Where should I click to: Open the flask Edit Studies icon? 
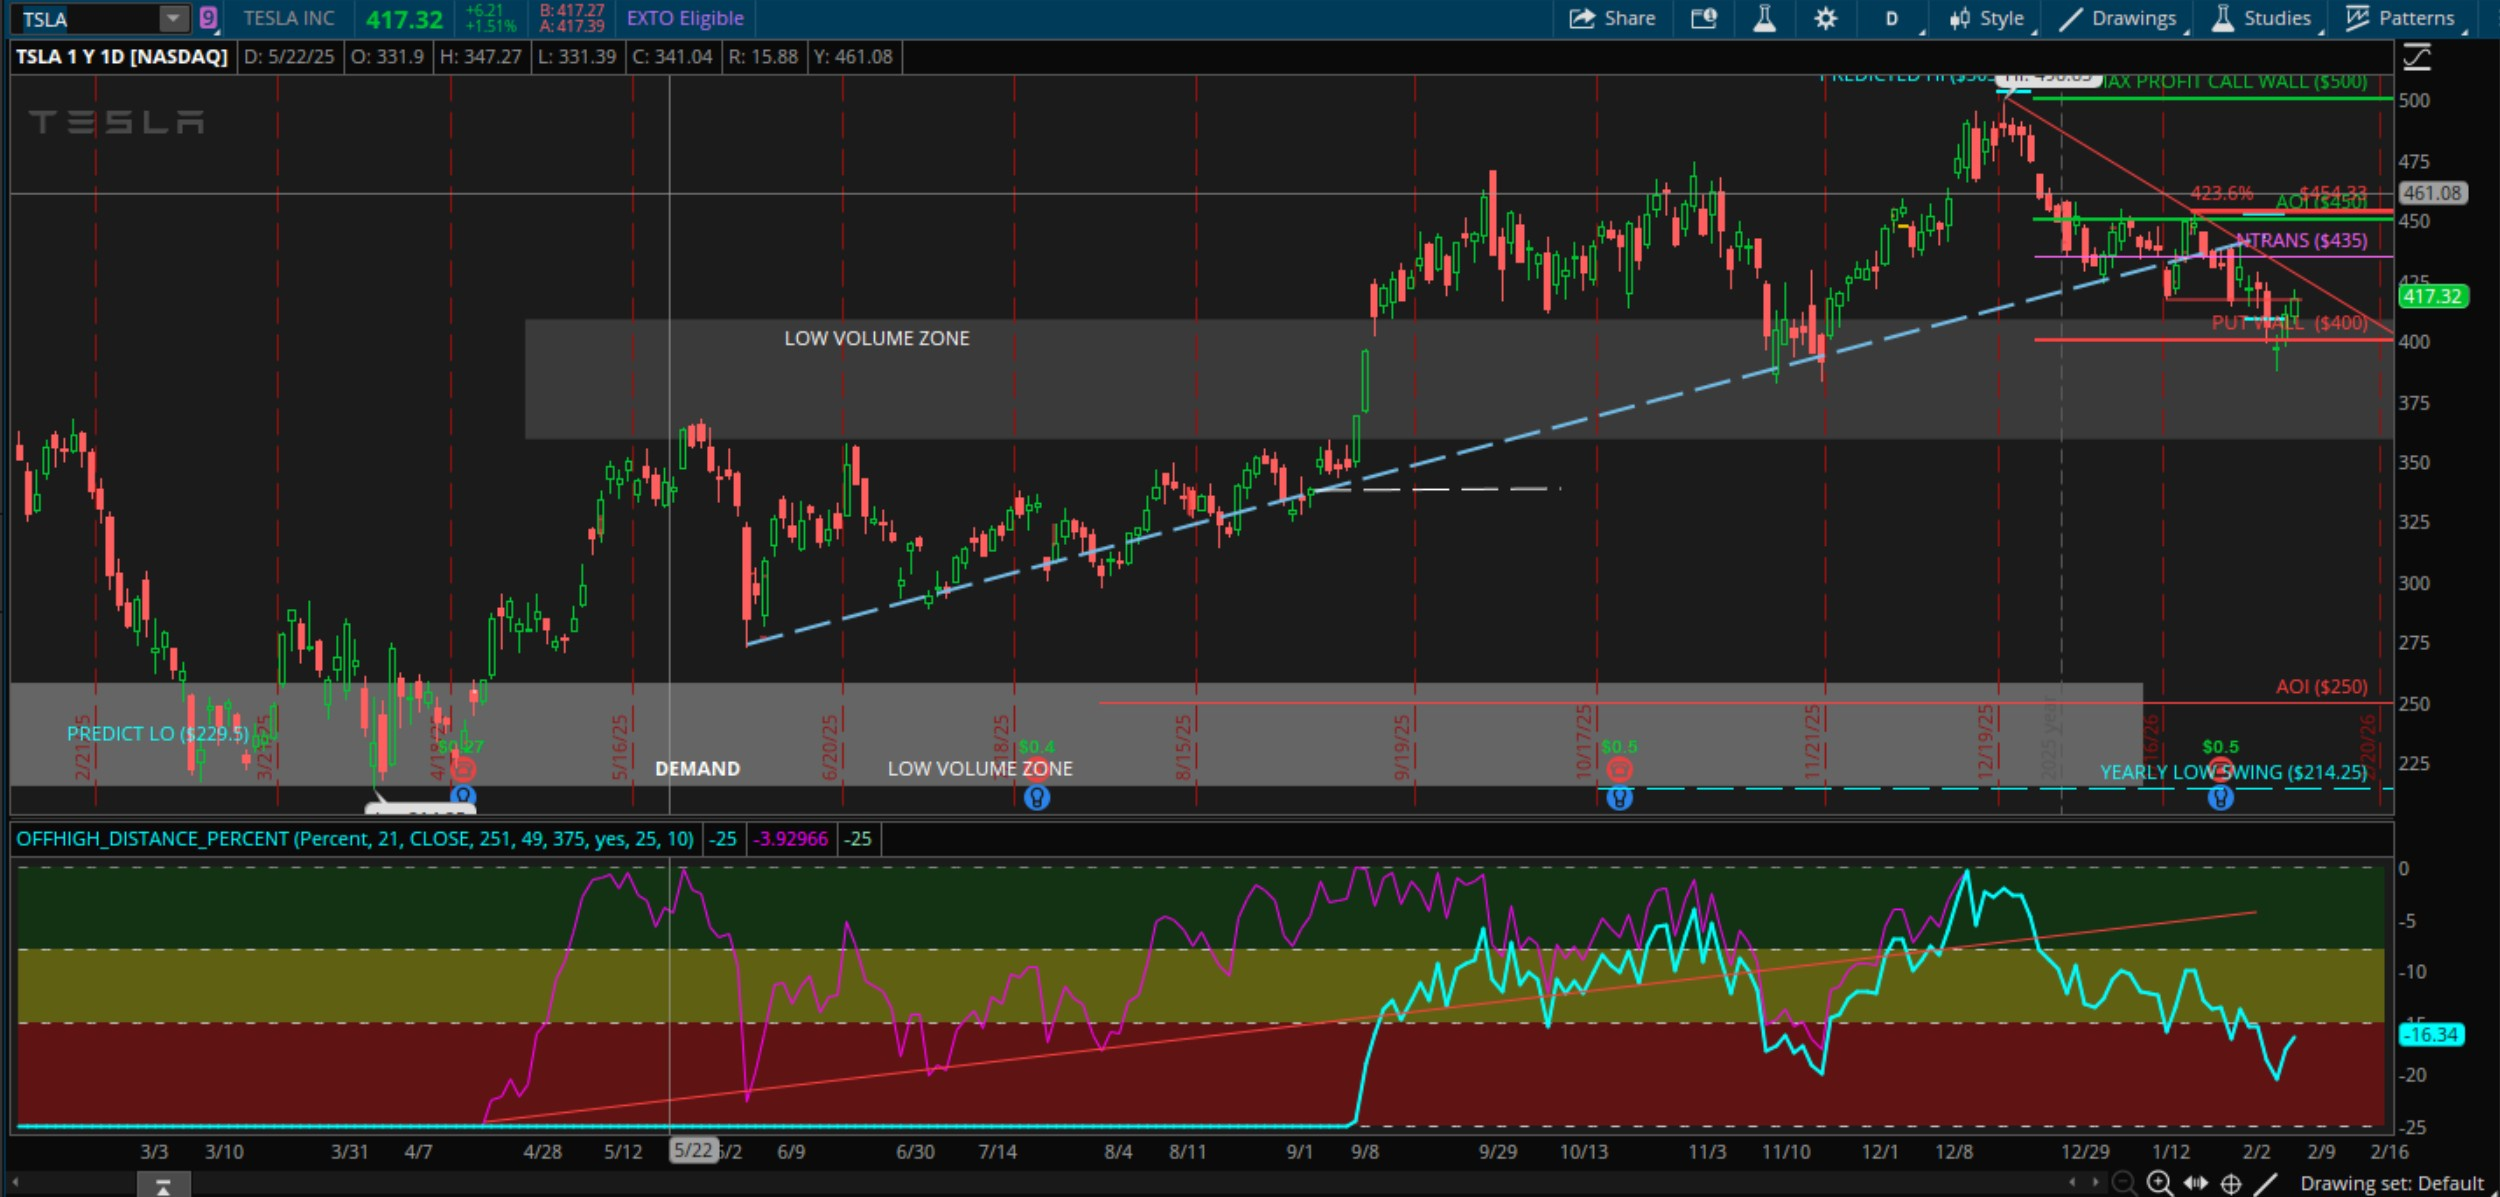[x=1765, y=18]
